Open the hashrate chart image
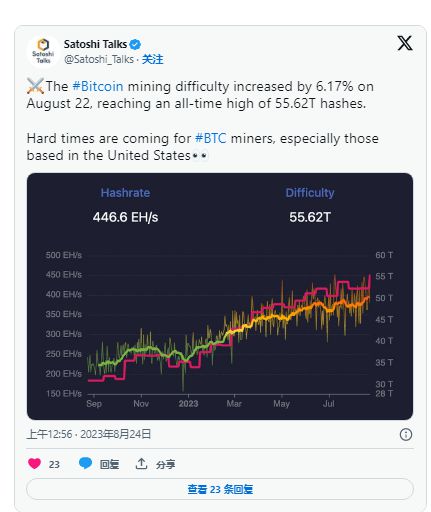This screenshot has width=431, height=512. coord(220,296)
